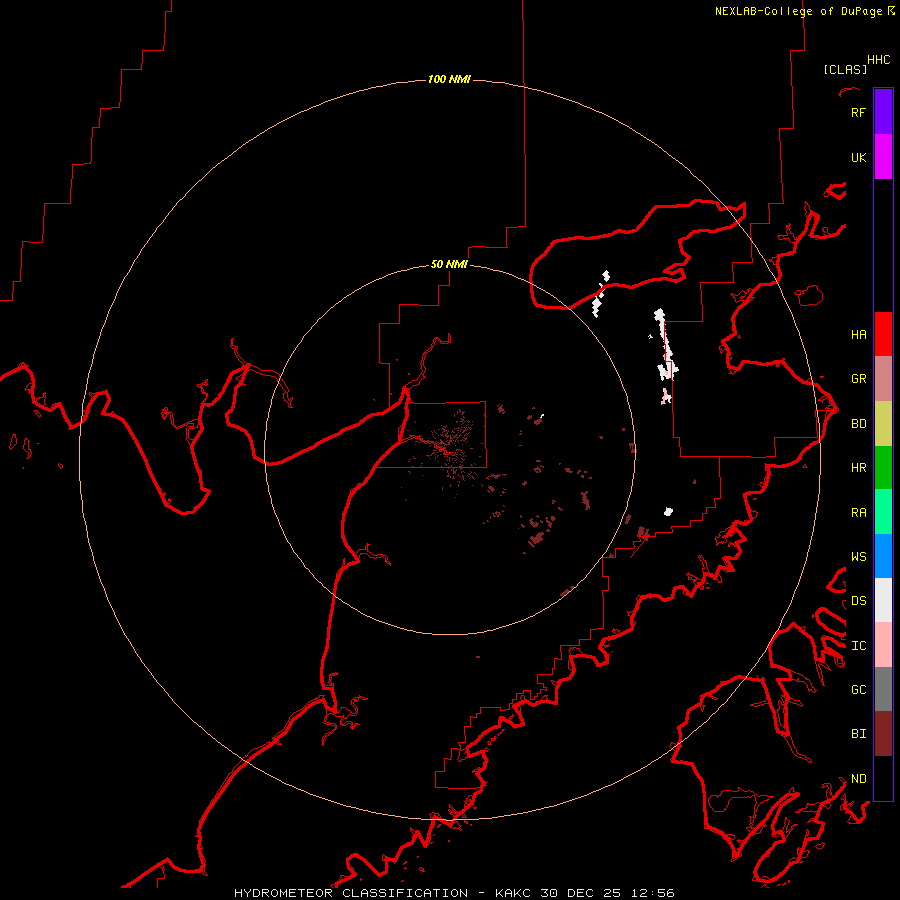The image size is (900, 900).
Task: Click the HHC product code label
Action: tap(878, 60)
